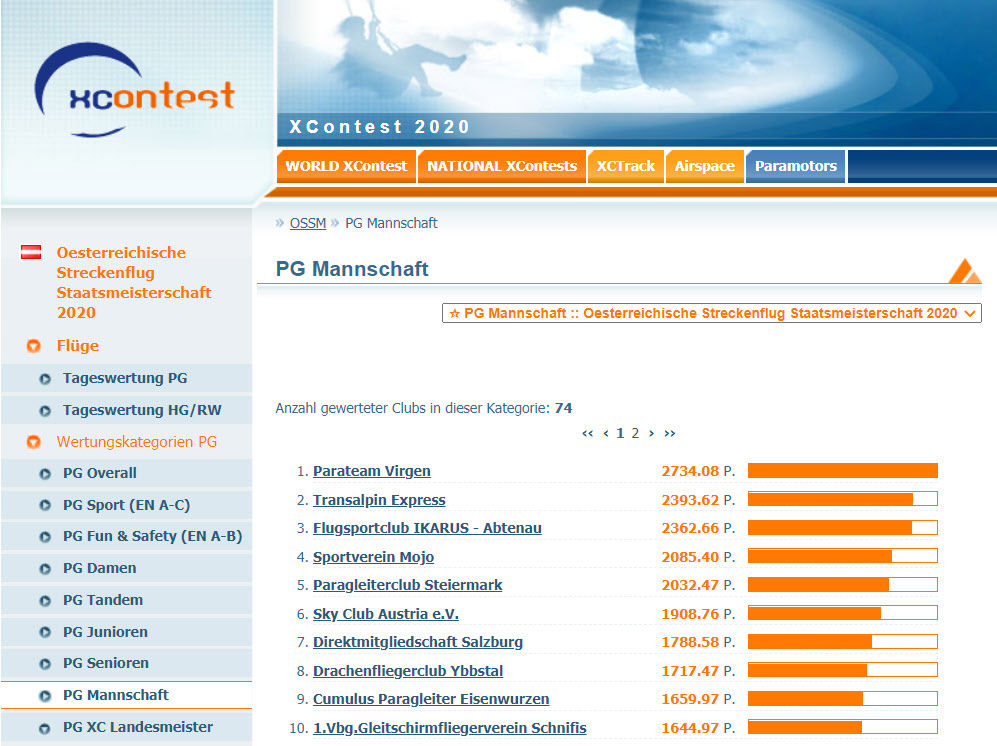Open Paragleiterclub Steiermark link
Image resolution: width=997 pixels, height=746 pixels.
[408, 585]
